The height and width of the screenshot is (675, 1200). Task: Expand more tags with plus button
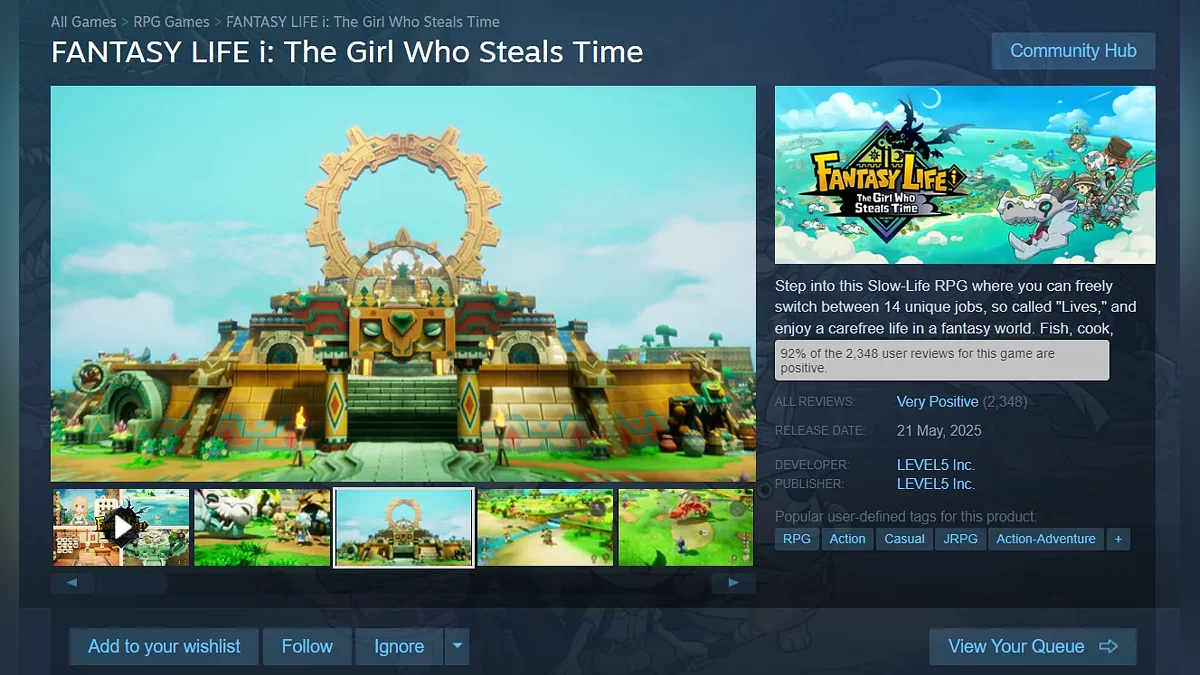tap(1118, 539)
